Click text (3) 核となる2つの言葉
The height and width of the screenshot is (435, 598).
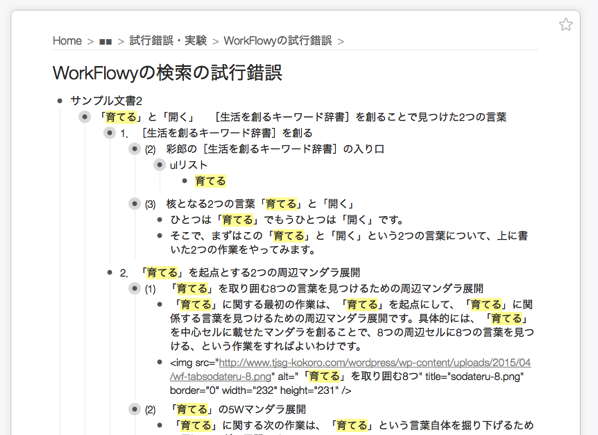pos(250,204)
